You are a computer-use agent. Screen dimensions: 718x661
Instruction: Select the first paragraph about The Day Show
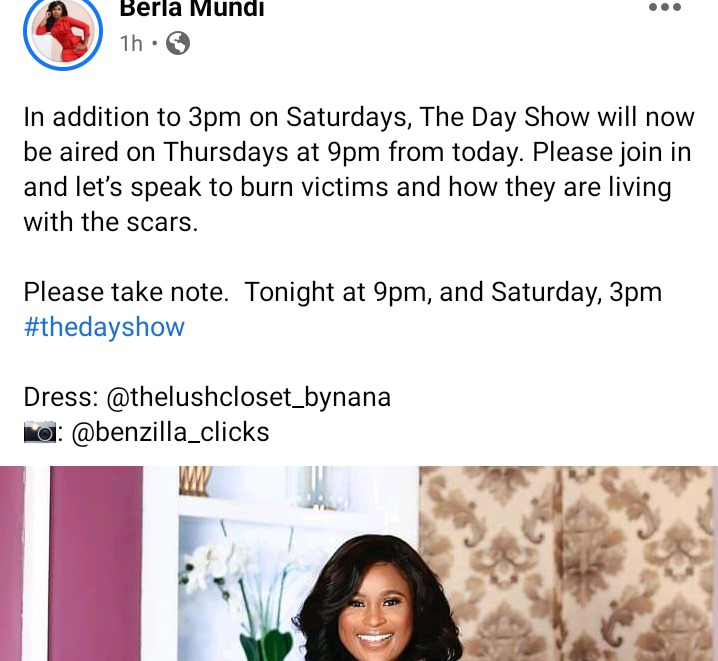(359, 169)
